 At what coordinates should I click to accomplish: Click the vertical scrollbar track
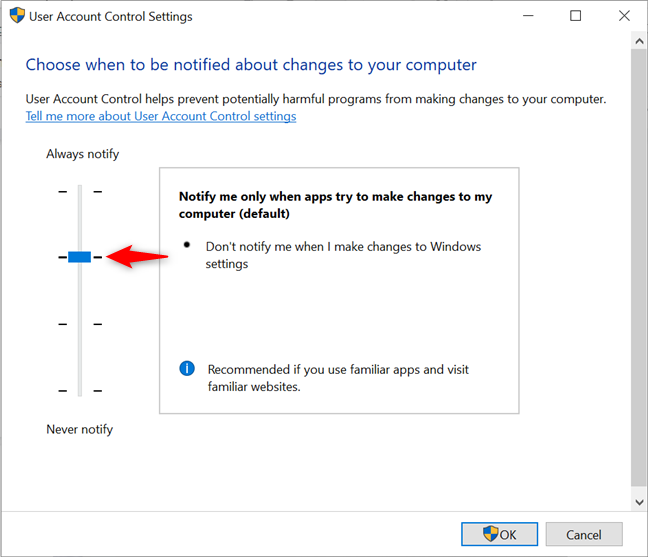tap(639, 267)
